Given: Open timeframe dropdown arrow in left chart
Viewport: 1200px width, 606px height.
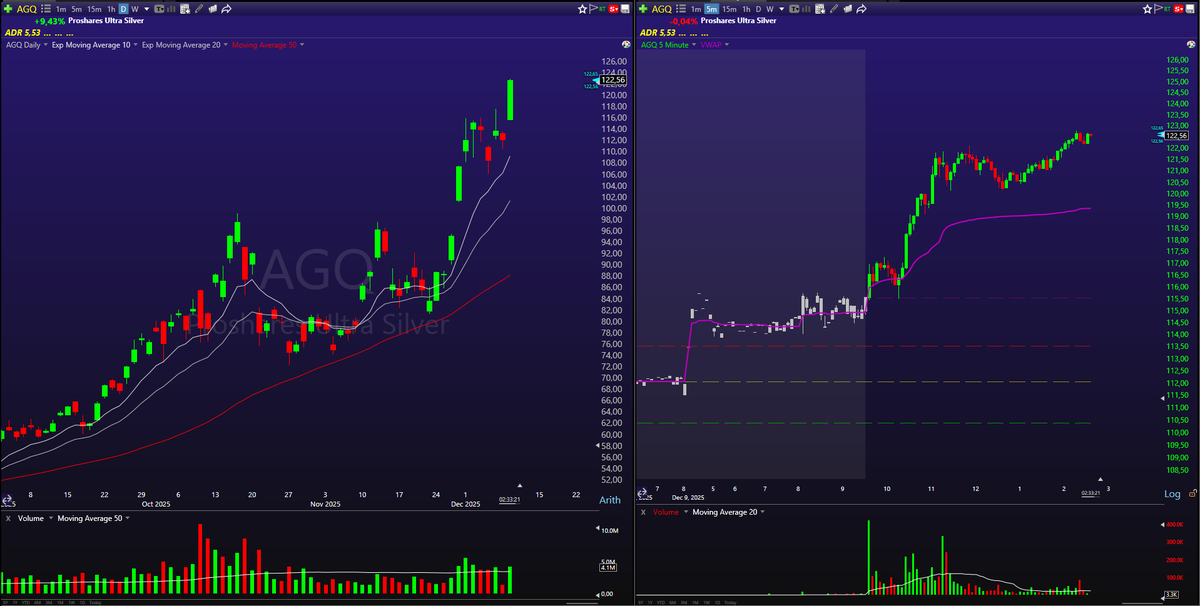Looking at the screenshot, I should (x=147, y=9).
